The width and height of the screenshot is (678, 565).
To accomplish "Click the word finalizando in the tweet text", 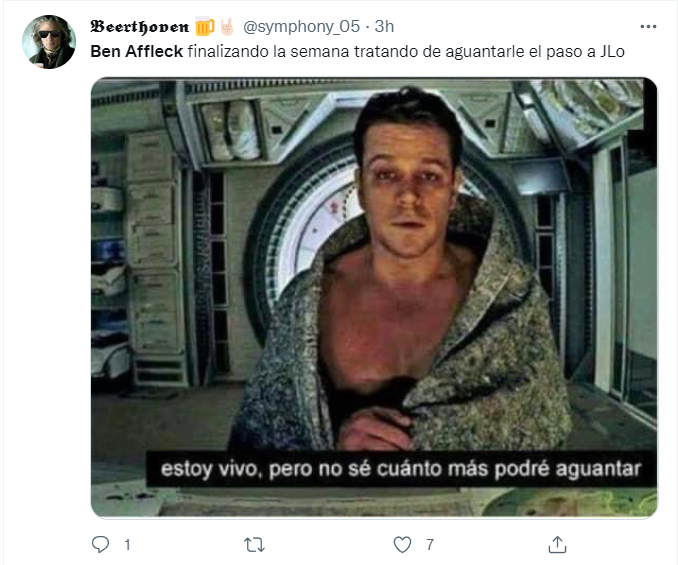I will pyautogui.click(x=228, y=51).
